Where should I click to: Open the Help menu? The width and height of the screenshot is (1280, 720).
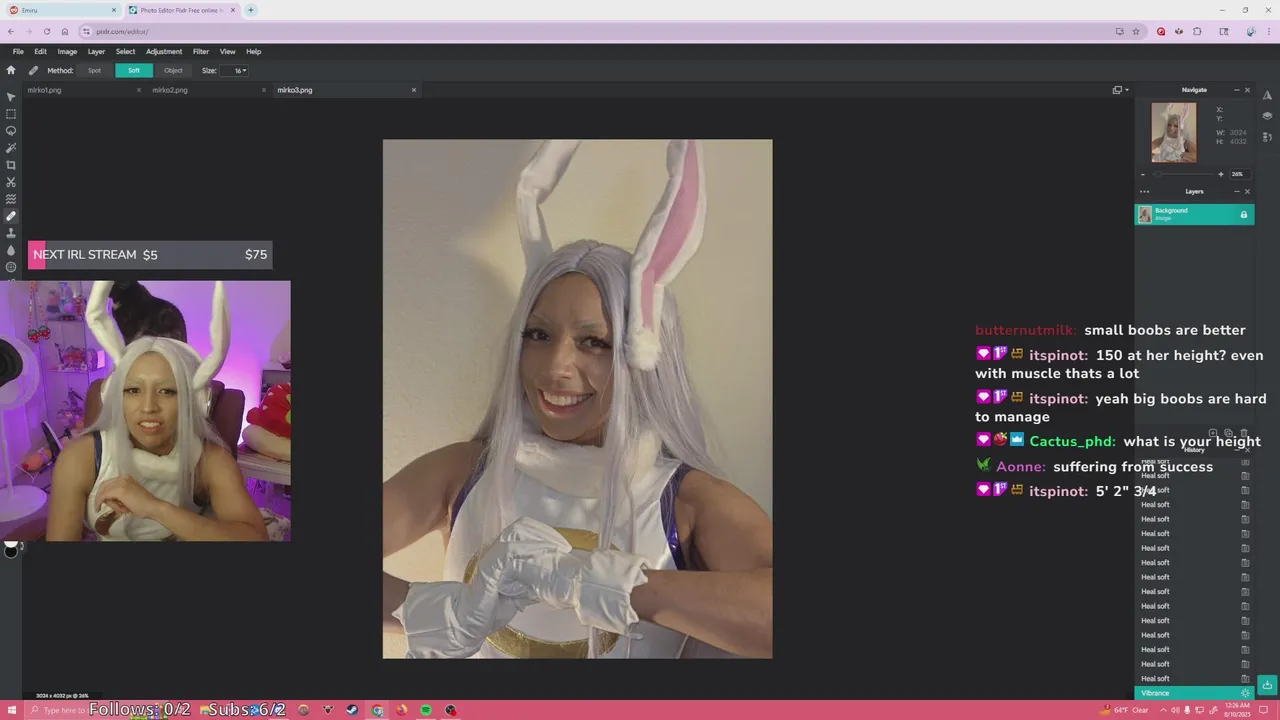tap(254, 51)
